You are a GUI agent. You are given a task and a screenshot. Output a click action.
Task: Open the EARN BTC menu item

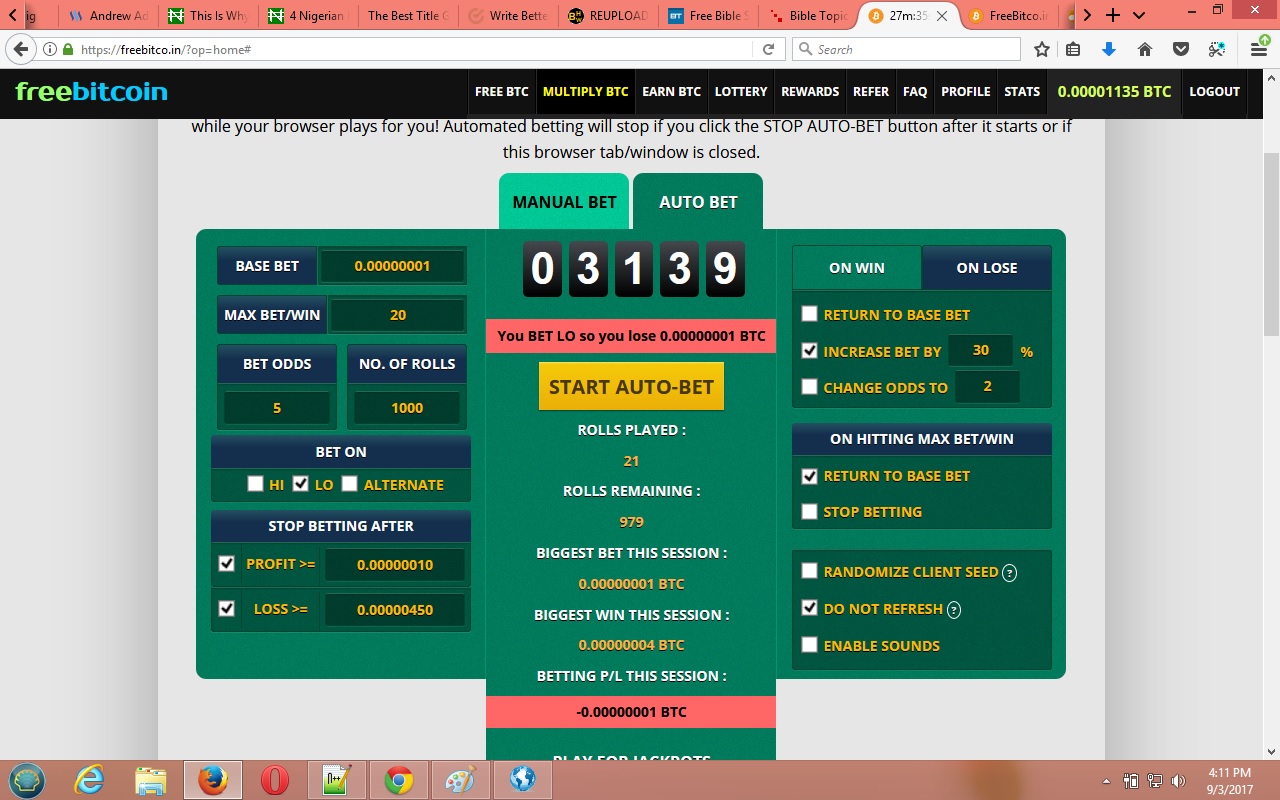point(671,91)
